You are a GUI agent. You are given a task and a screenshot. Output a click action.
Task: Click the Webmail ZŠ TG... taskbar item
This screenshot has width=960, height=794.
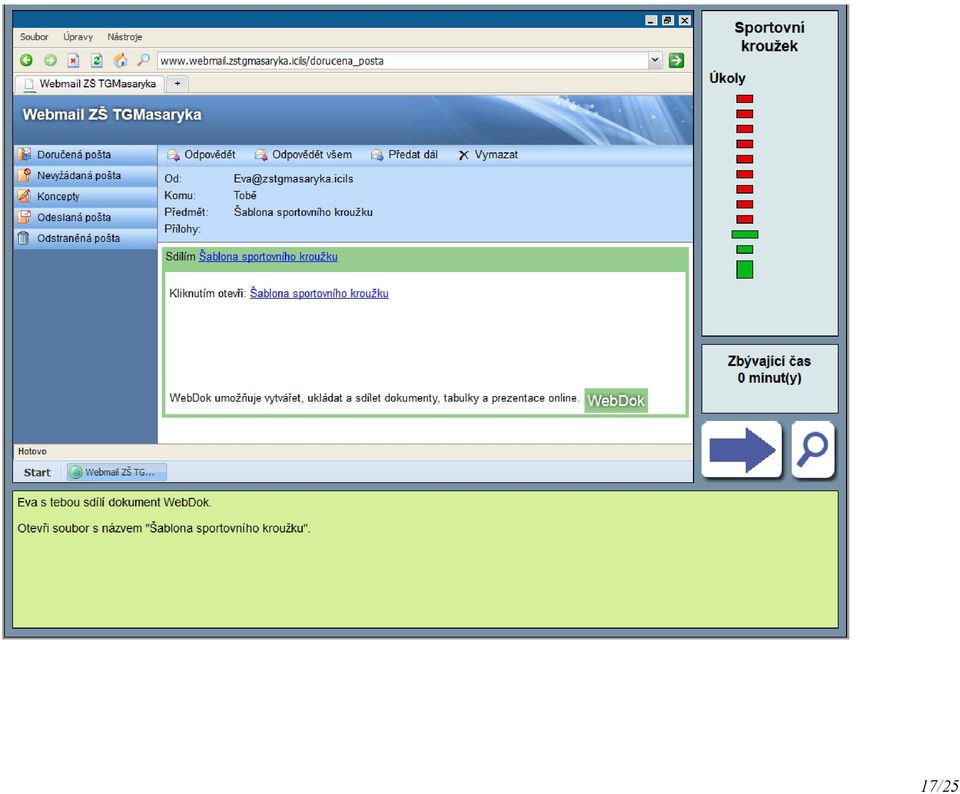pos(116,472)
